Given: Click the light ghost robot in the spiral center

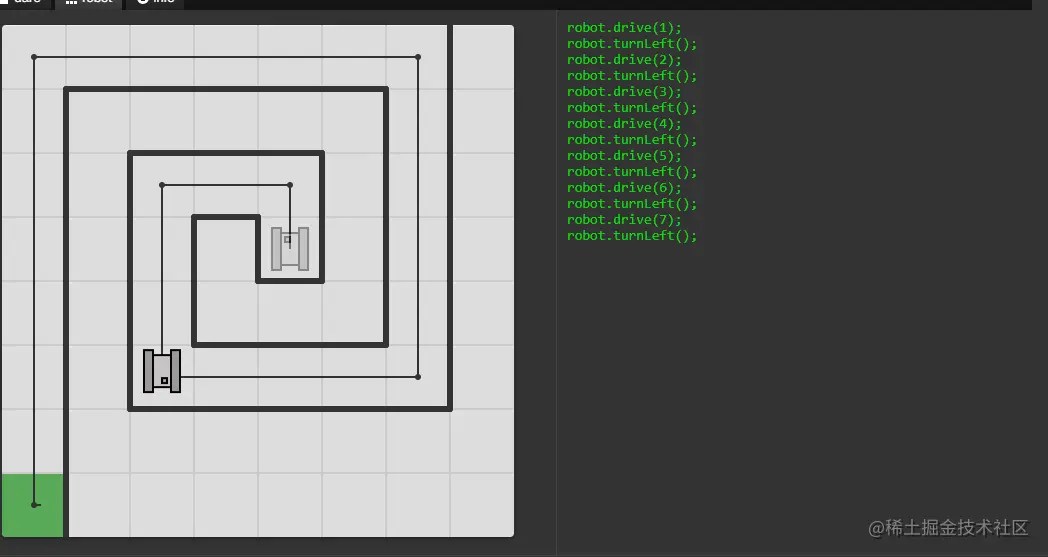Looking at the screenshot, I should (x=290, y=249).
